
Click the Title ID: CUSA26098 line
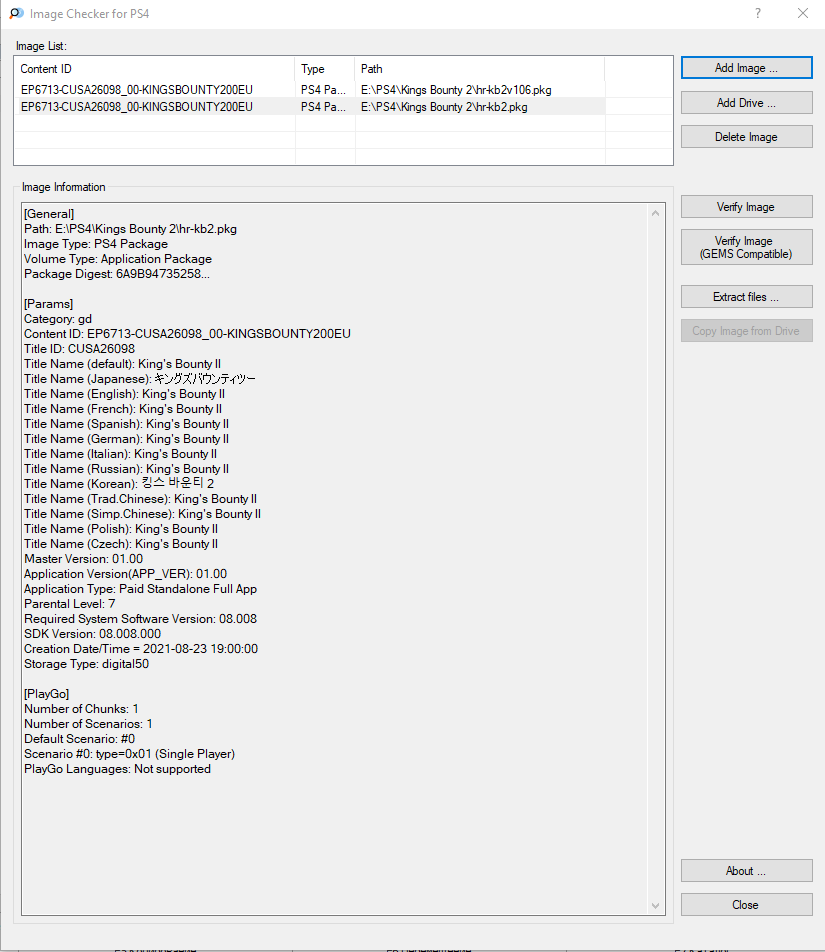click(80, 349)
